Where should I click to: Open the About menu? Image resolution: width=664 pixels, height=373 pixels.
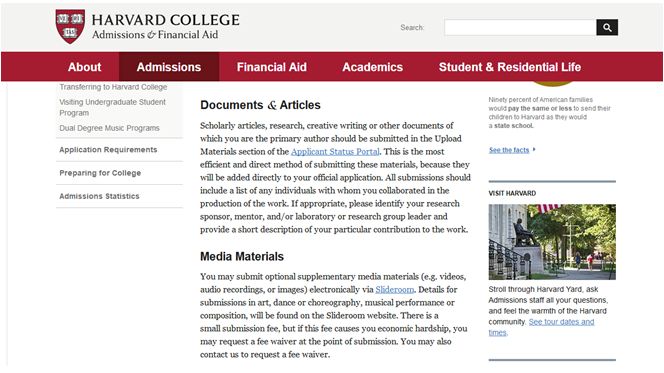(x=84, y=67)
